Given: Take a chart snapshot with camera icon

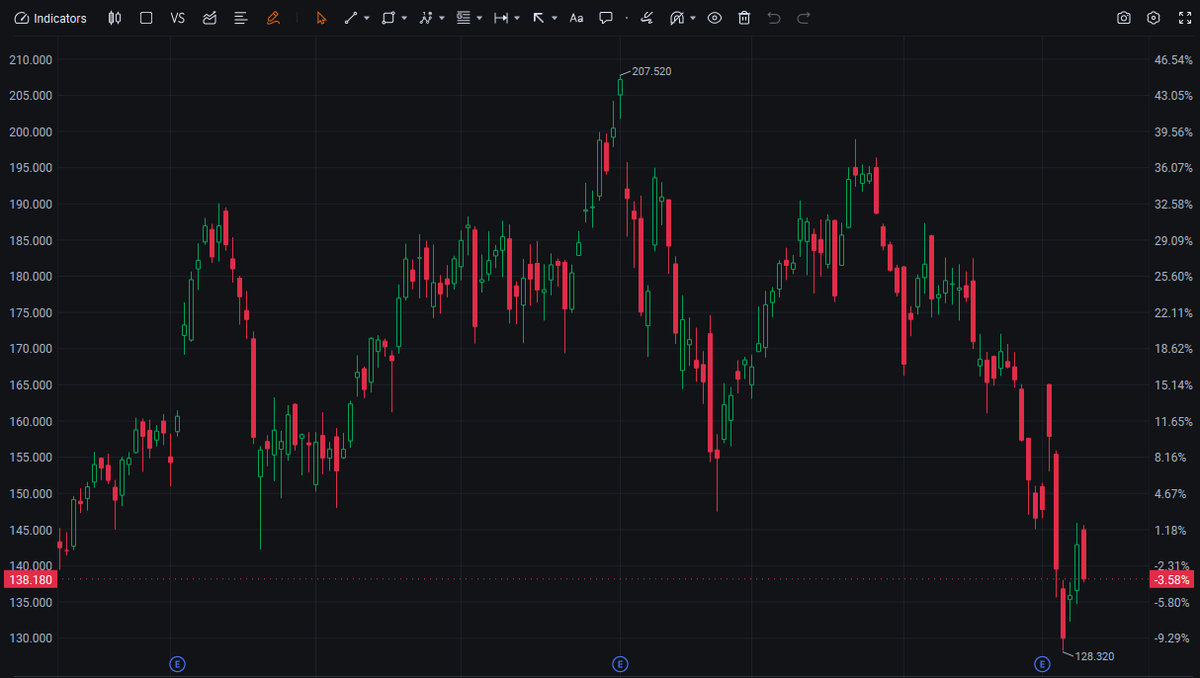Looking at the screenshot, I should tap(1124, 18).
